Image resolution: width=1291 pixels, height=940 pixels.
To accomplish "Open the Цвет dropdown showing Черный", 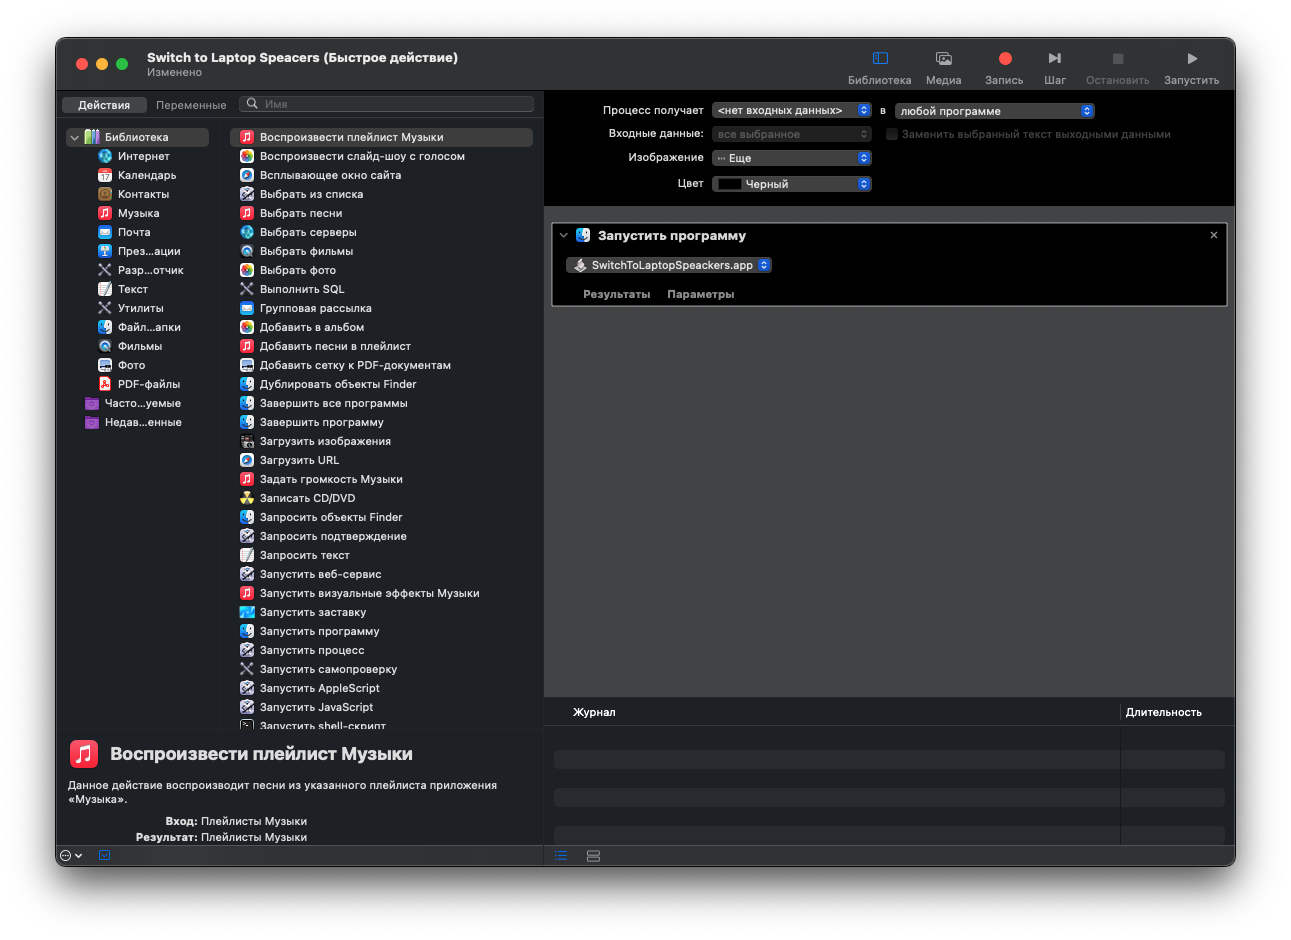I will pyautogui.click(x=791, y=184).
